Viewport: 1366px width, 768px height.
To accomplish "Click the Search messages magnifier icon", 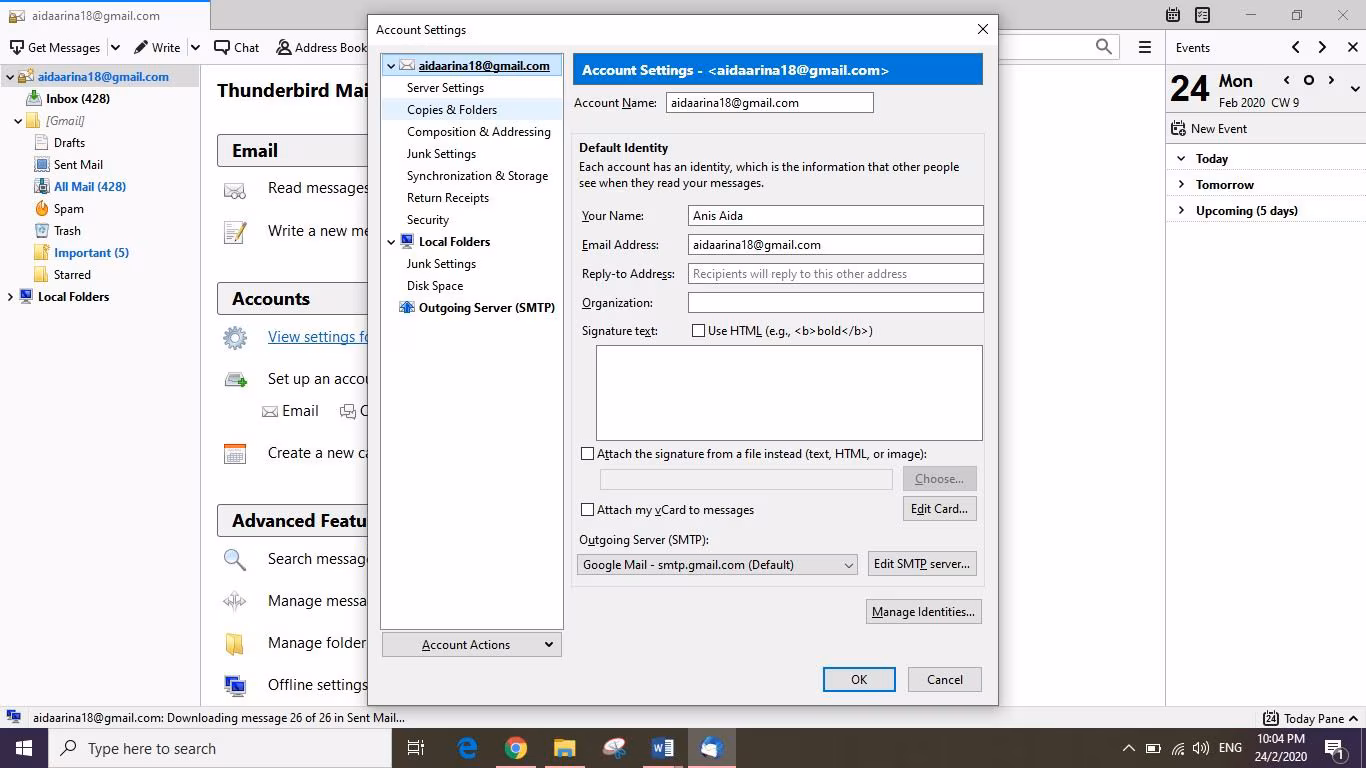I will click(x=235, y=560).
